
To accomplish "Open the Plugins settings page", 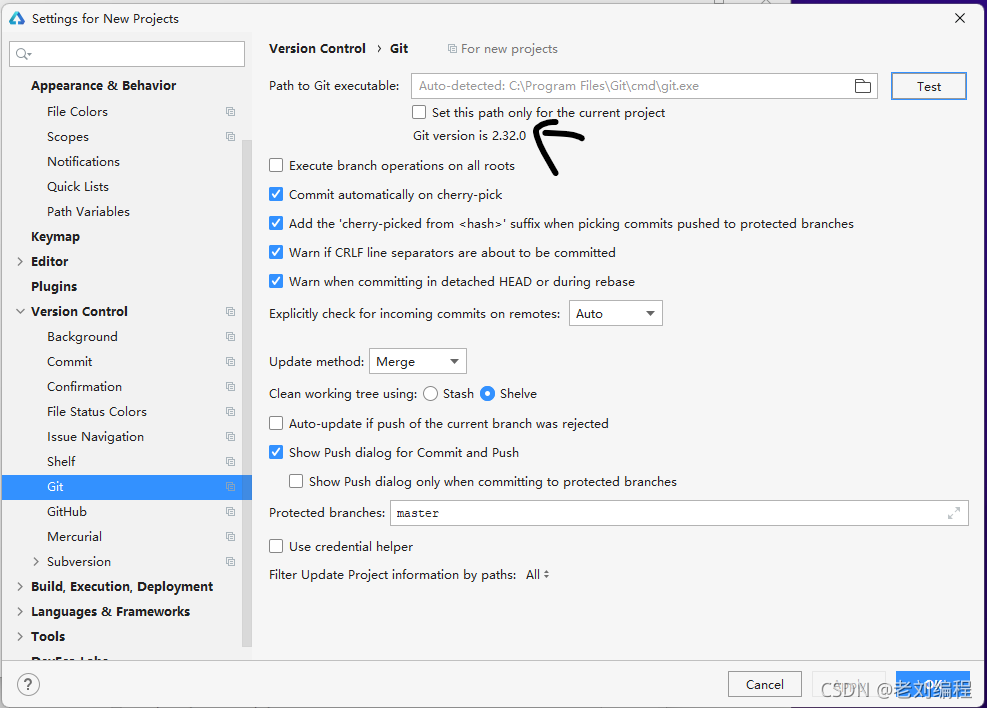I will [54, 286].
